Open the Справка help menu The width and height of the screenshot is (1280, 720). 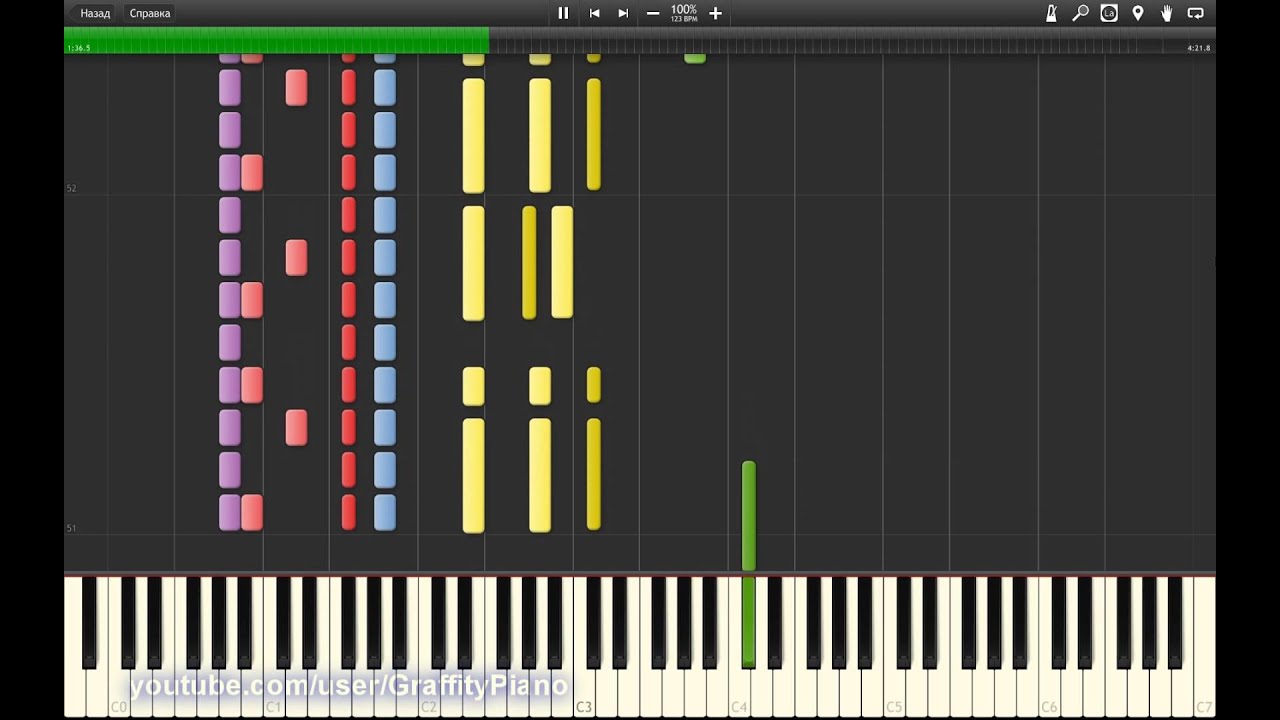[x=150, y=13]
